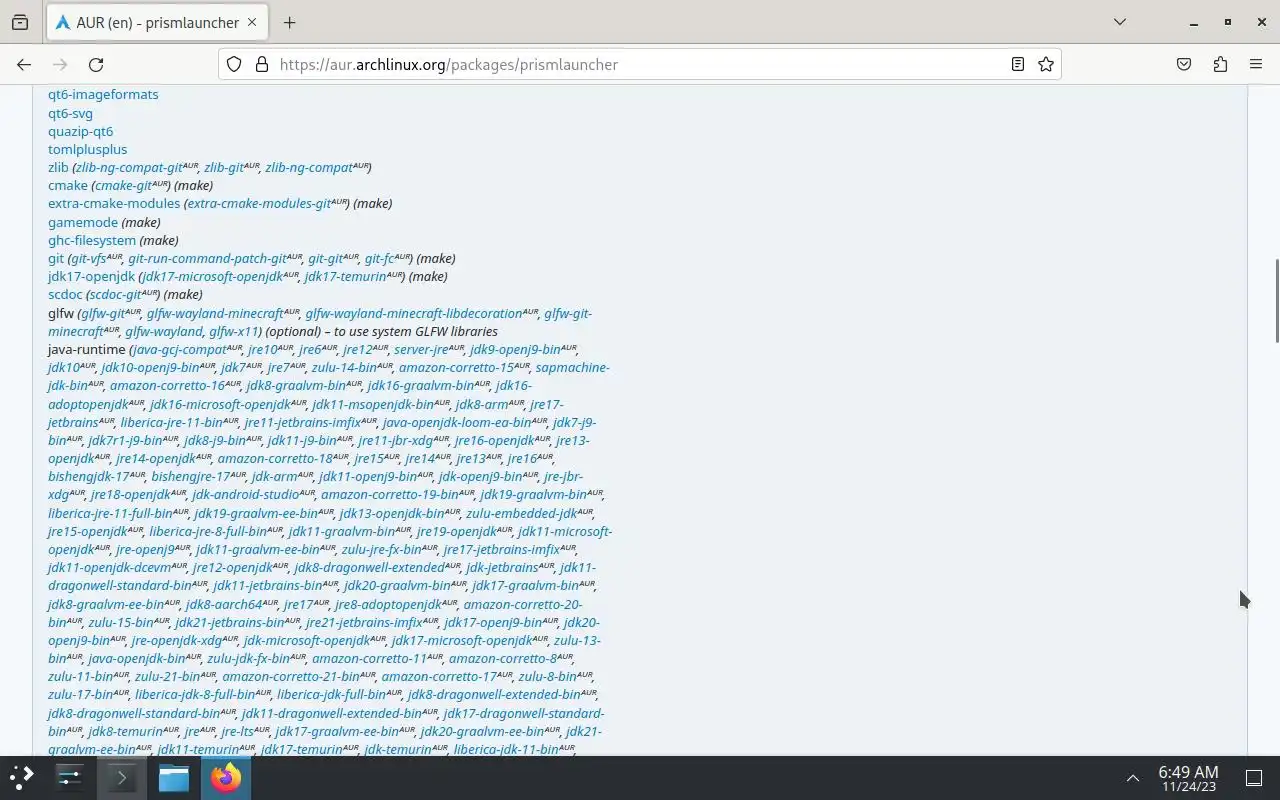Open a new tab with plus
Screen dimensions: 1280x800
(289, 22)
